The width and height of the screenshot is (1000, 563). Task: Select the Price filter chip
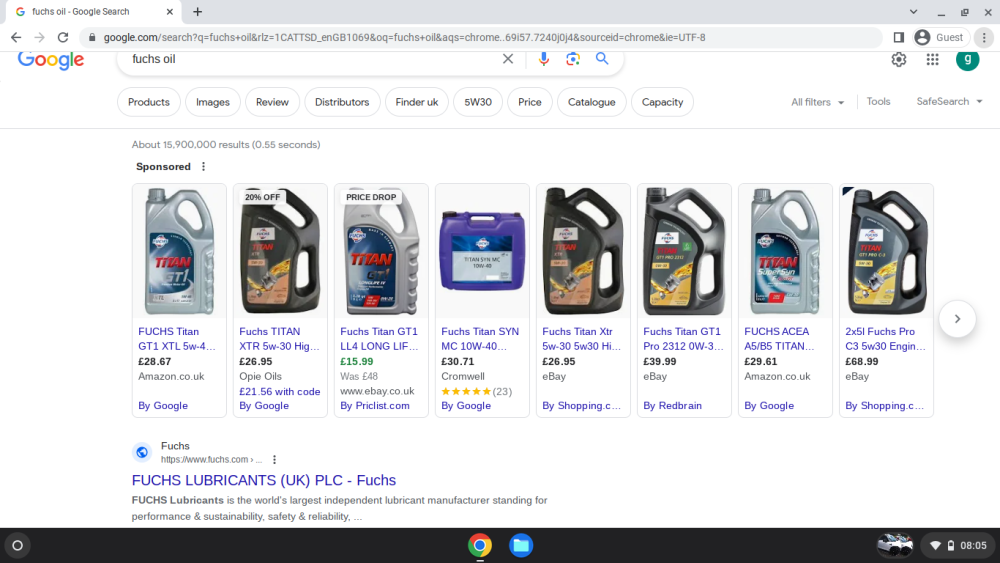coord(529,102)
